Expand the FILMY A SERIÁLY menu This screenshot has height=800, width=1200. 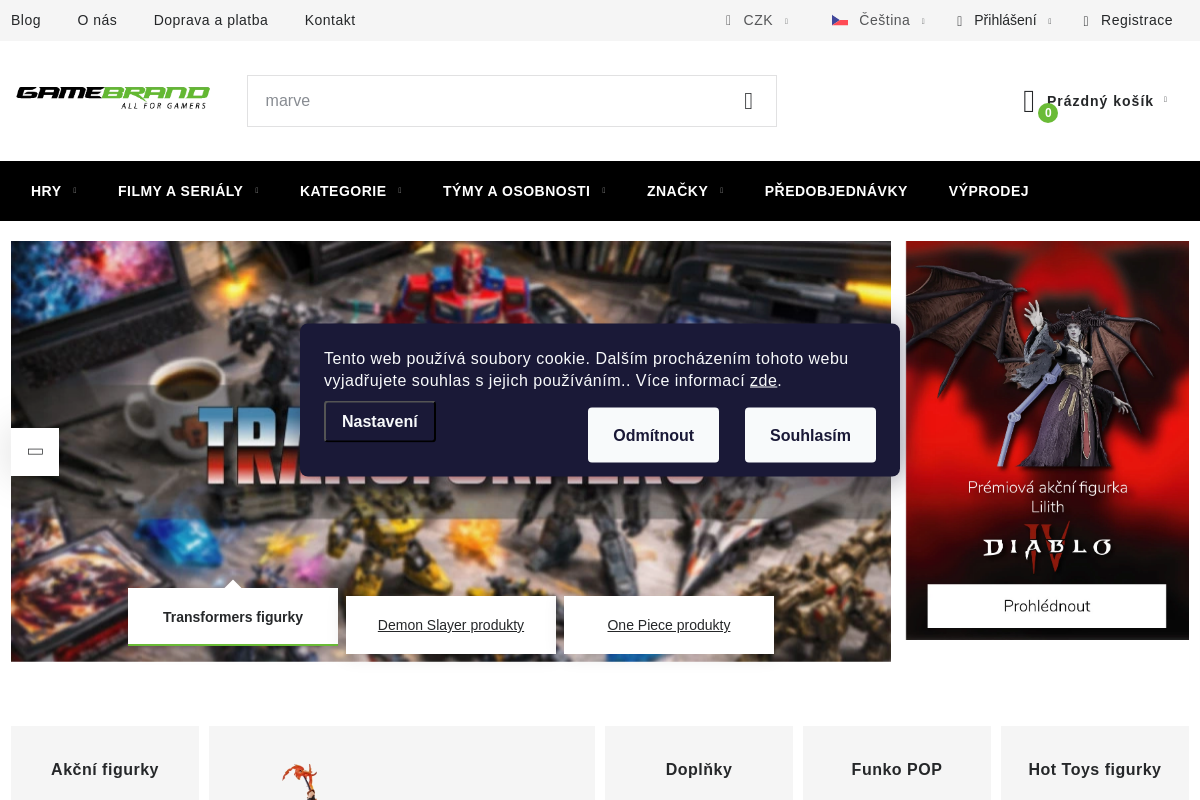click(x=188, y=191)
